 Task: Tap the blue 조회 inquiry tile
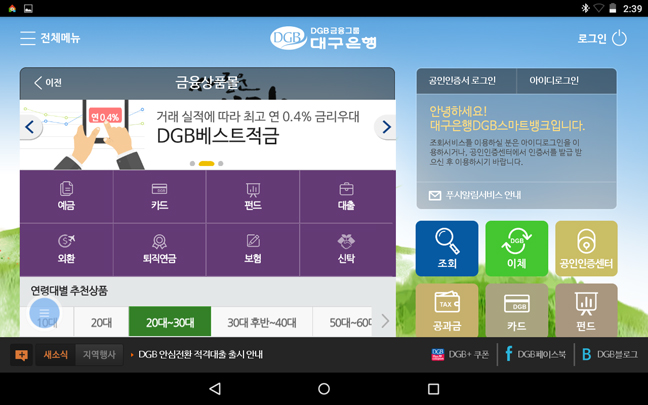click(447, 248)
